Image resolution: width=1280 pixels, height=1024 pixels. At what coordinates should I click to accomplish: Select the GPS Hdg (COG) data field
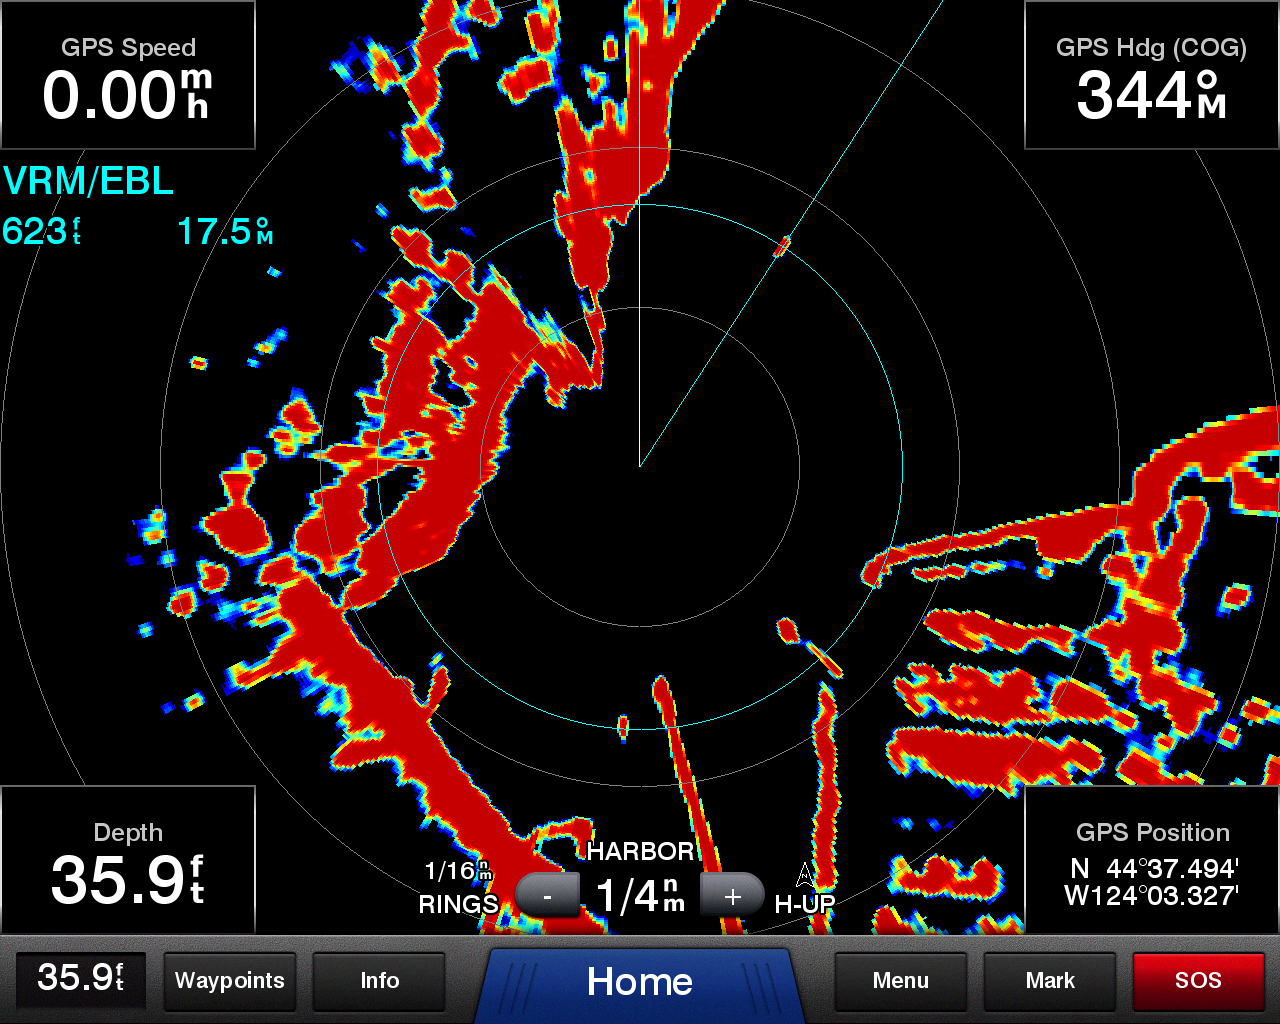tap(1151, 76)
